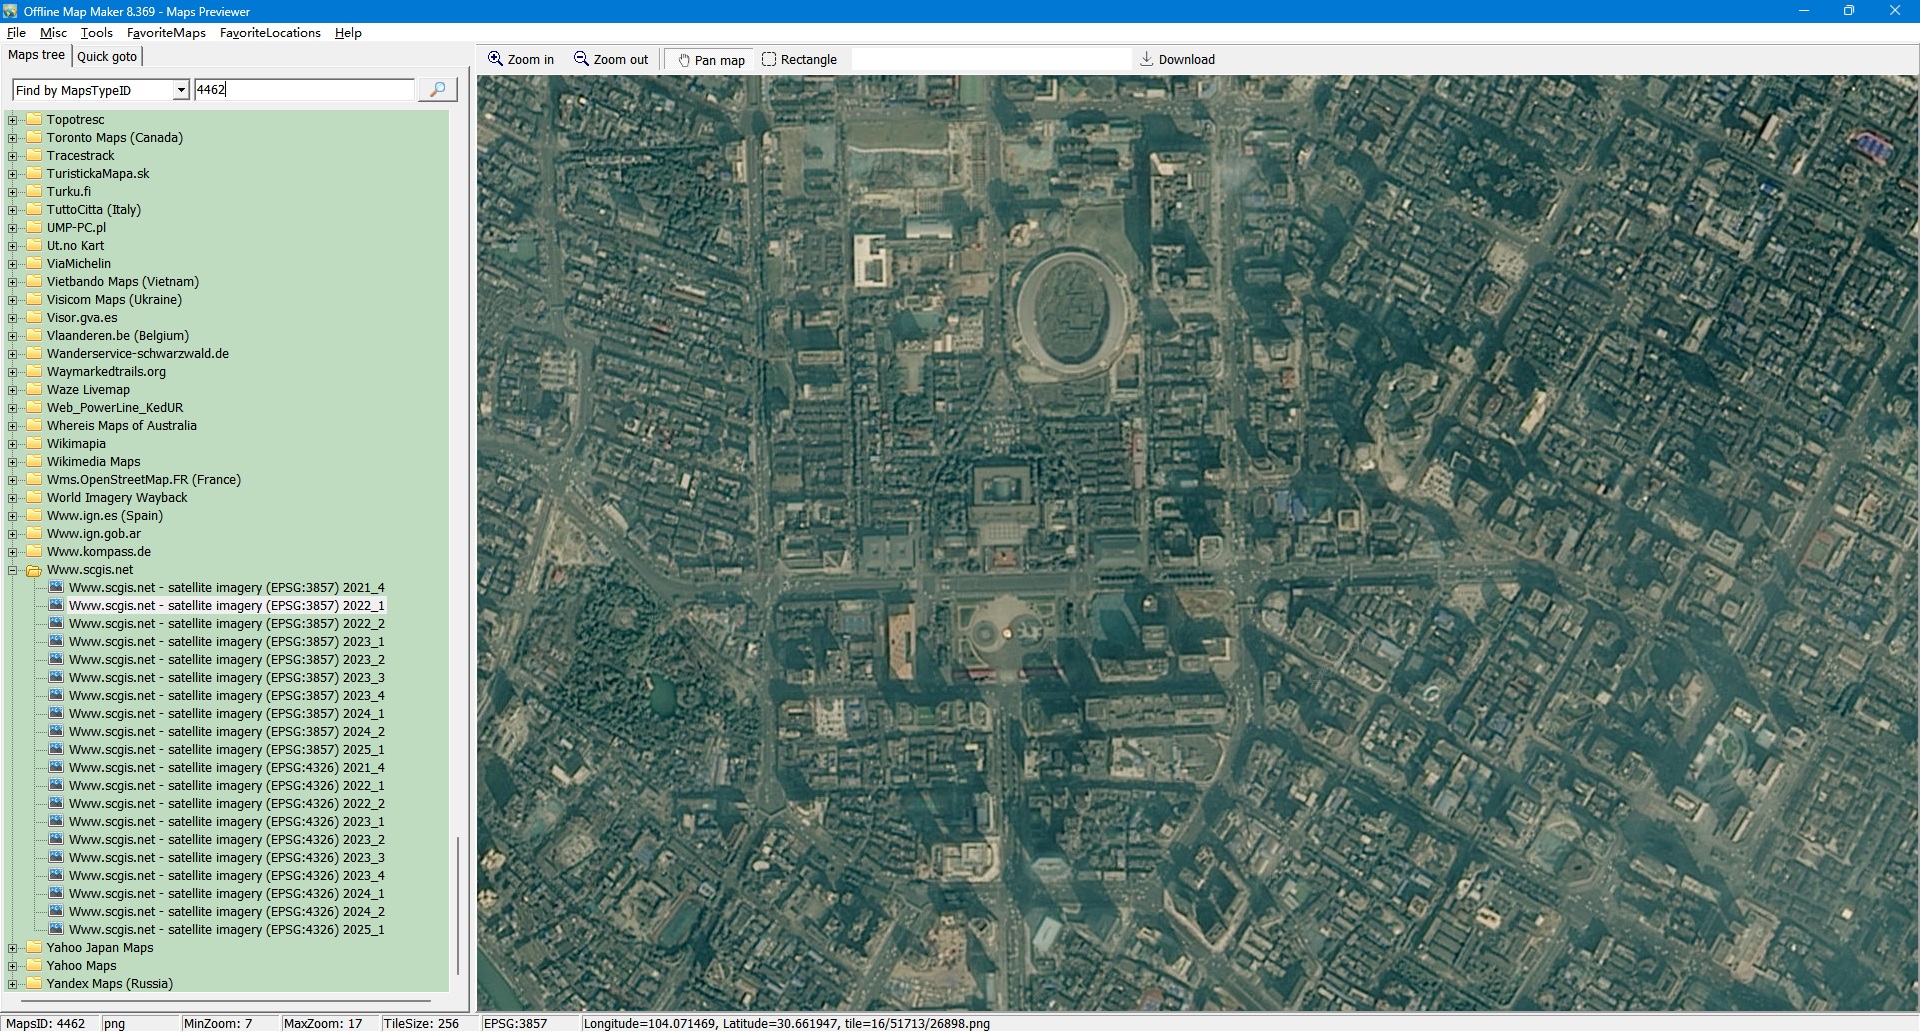Click the magnifier search button beside MapsTypeID field
This screenshot has height=1032, width=1920.
pos(437,90)
